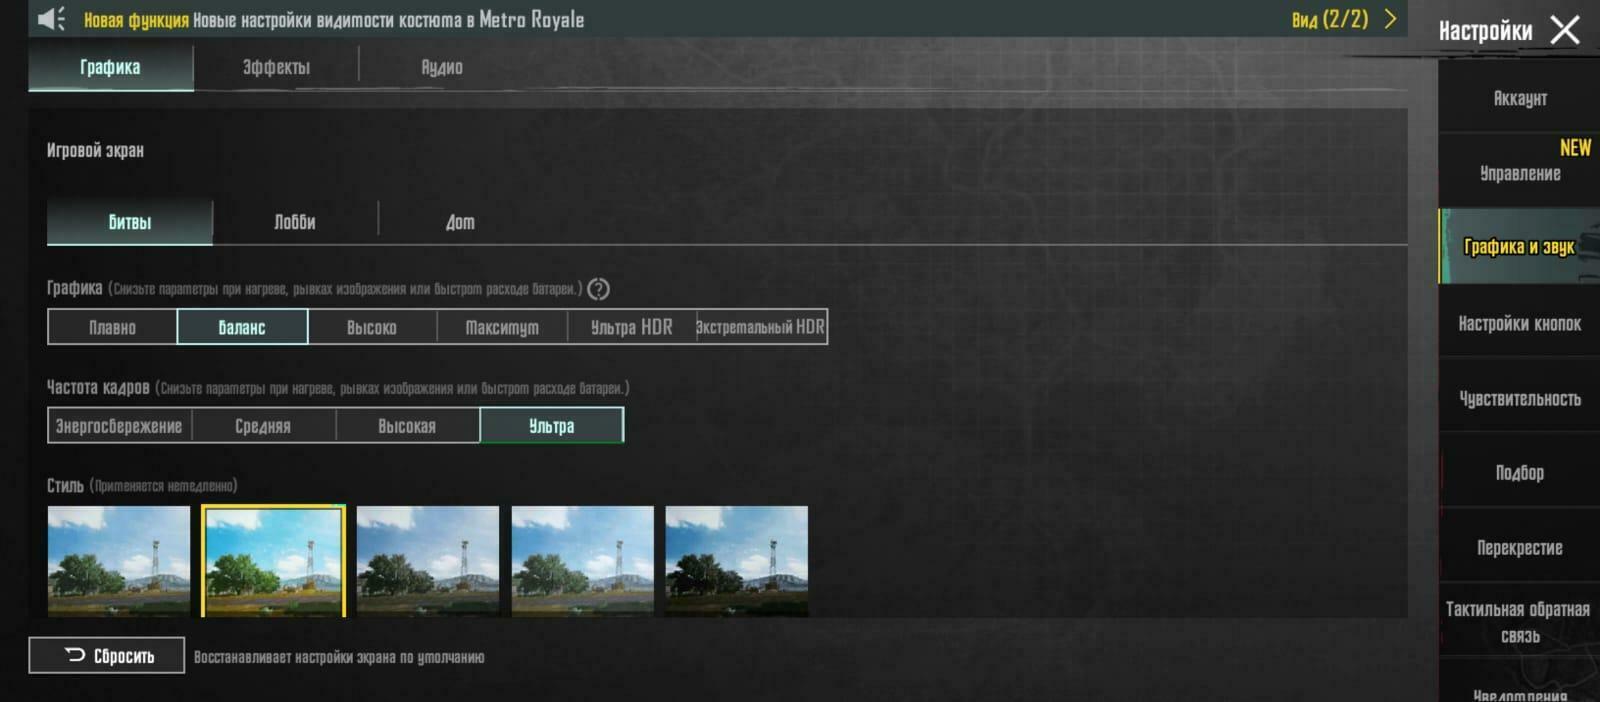
Task: Open Настройки кнопок in the sidebar
Action: (1519, 323)
